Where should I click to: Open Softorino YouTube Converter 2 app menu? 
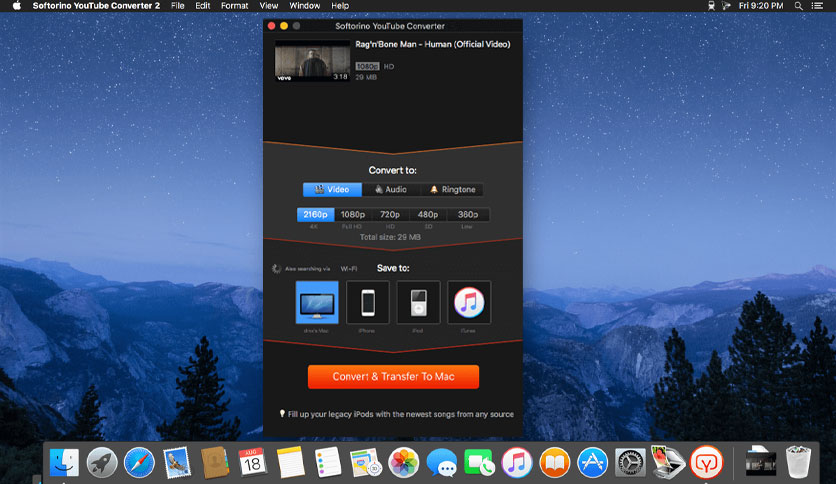click(97, 6)
